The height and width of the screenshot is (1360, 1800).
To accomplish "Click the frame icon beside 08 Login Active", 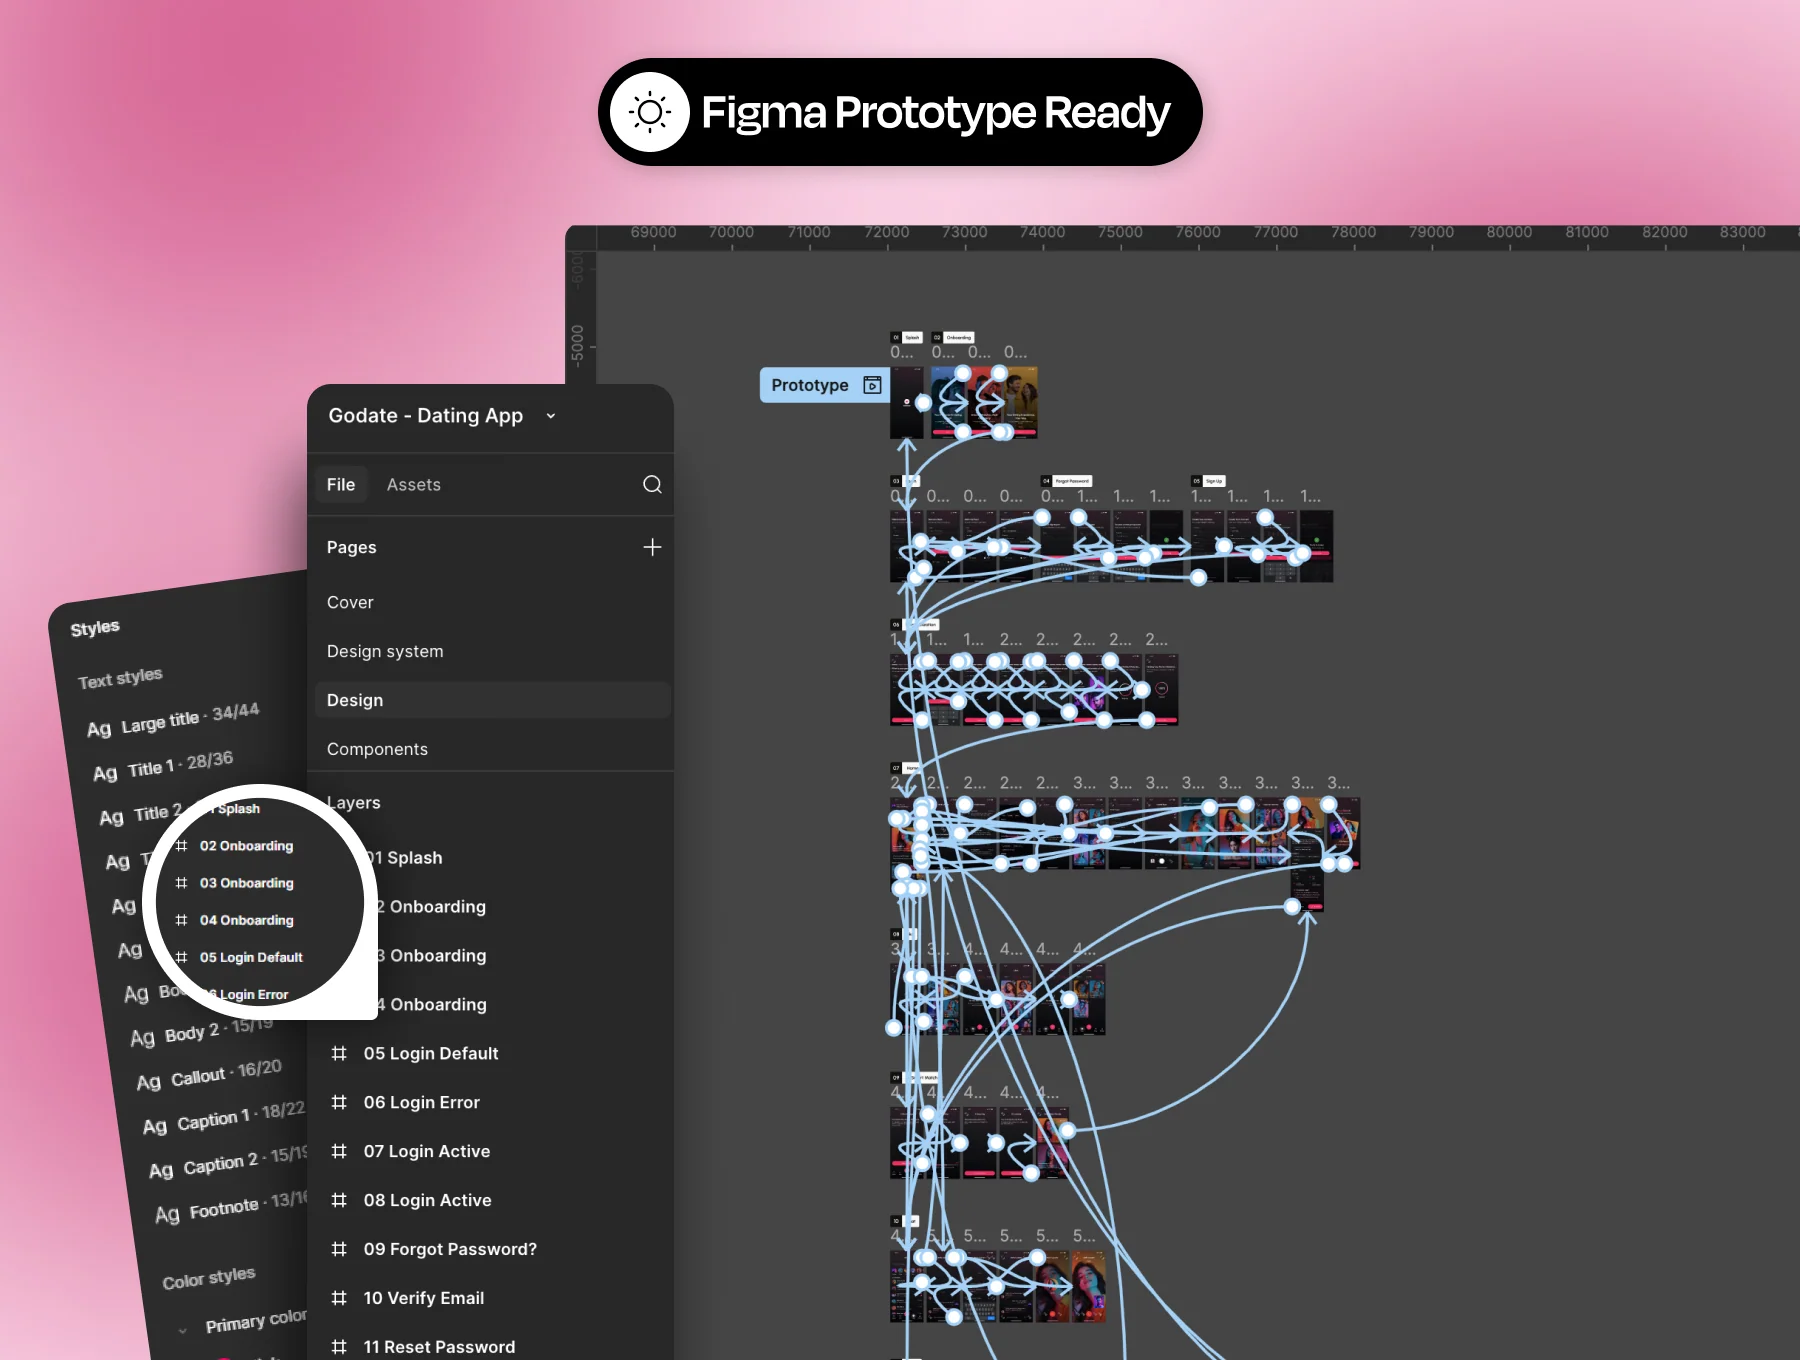I will [x=339, y=1200].
